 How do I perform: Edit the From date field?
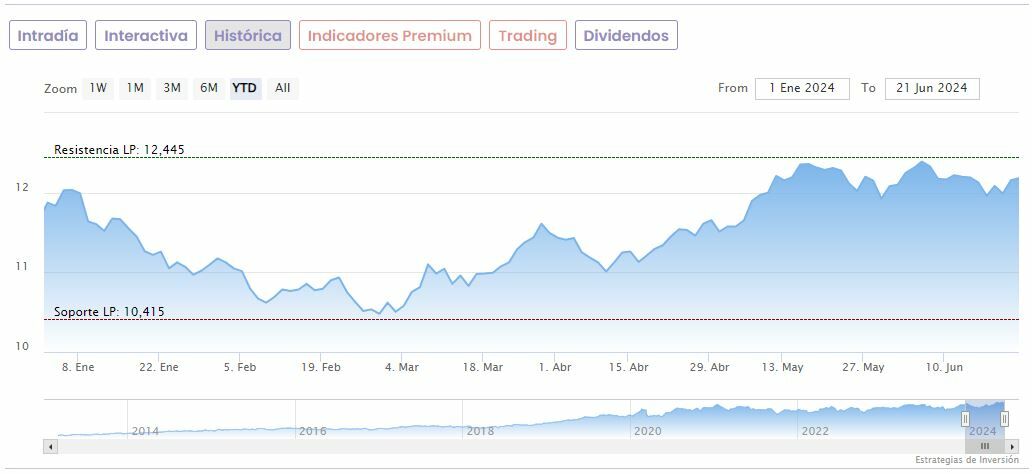click(x=802, y=88)
